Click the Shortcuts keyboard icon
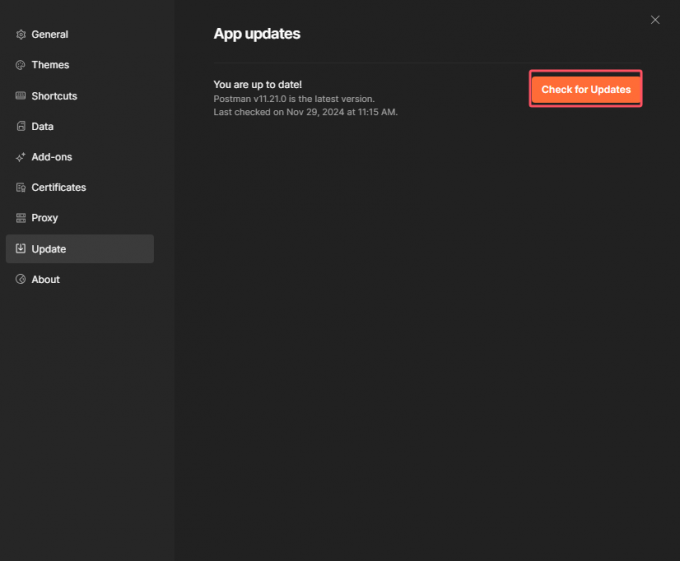The height and width of the screenshot is (561, 680). pyautogui.click(x=20, y=96)
